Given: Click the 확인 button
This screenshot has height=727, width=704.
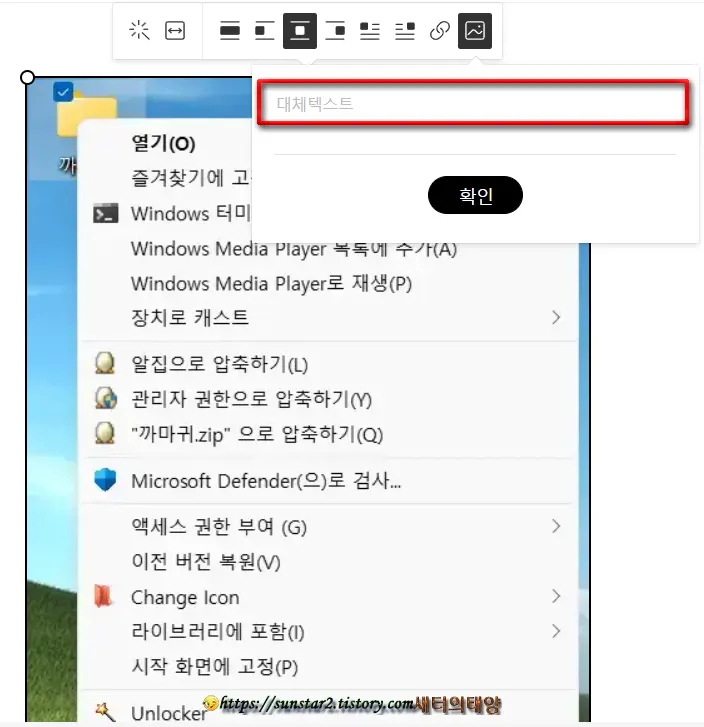Looking at the screenshot, I should [x=475, y=195].
